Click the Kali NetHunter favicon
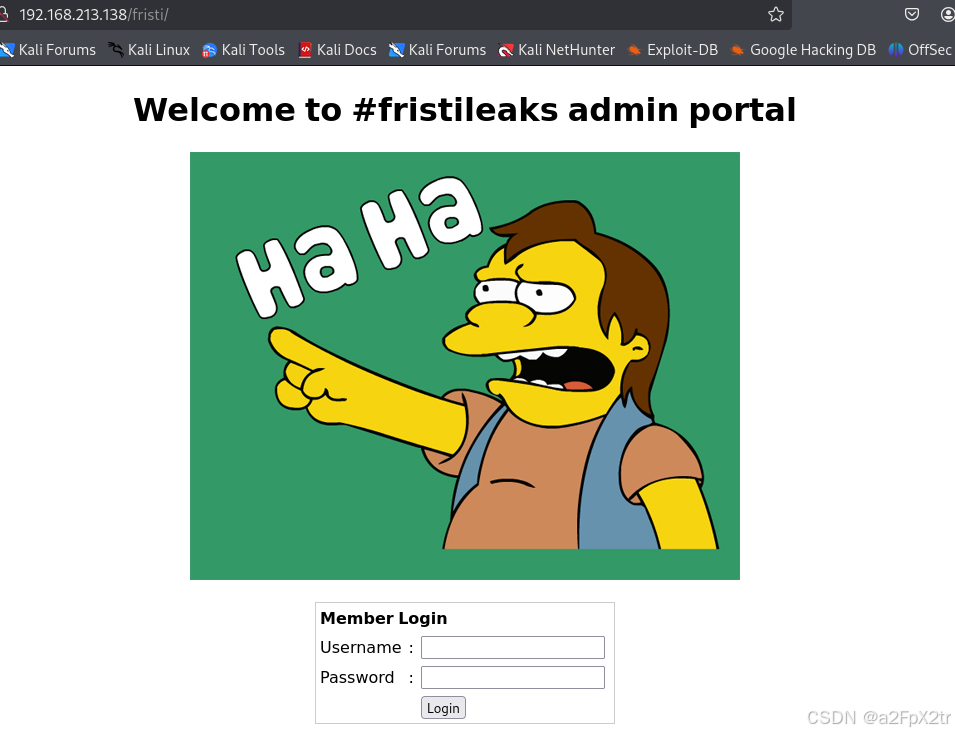The height and width of the screenshot is (735, 955). (506, 51)
